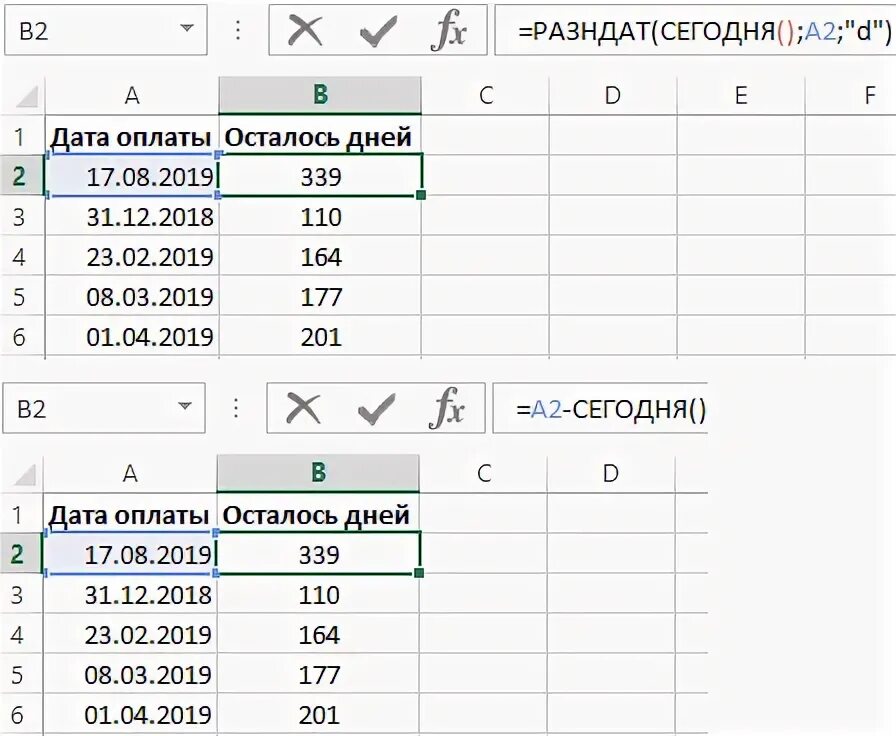This screenshot has height=736, width=896.
Task: Click upper formula bar resize dots handle
Action: tap(238, 30)
